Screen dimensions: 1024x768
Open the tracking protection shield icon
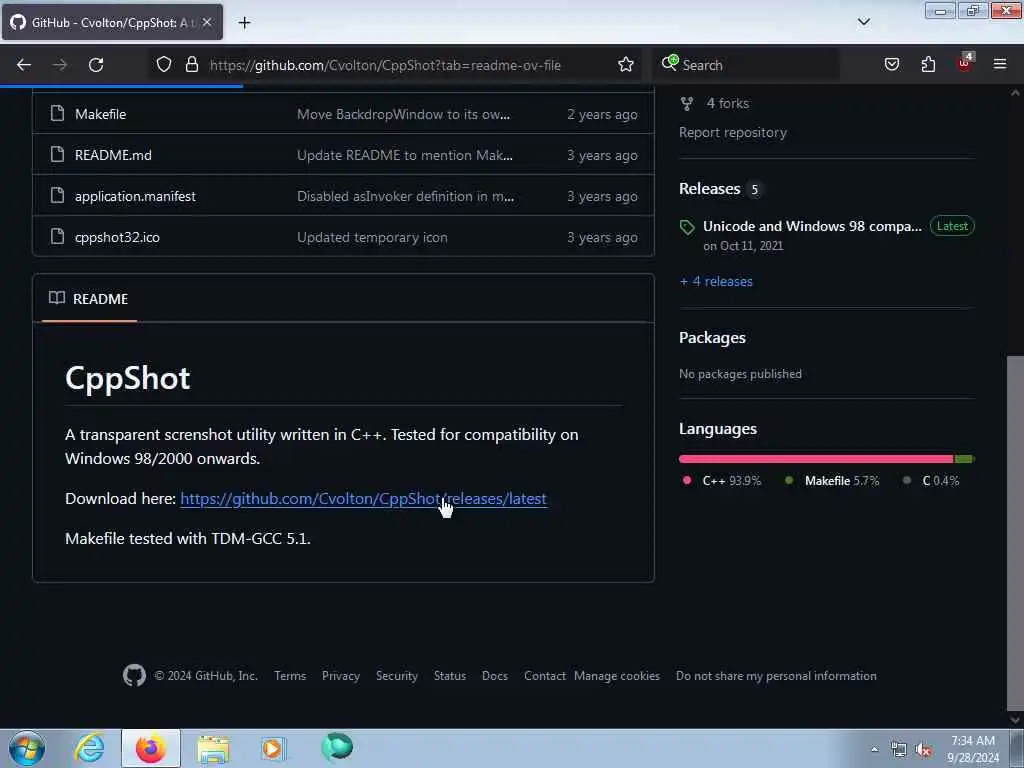[x=164, y=65]
